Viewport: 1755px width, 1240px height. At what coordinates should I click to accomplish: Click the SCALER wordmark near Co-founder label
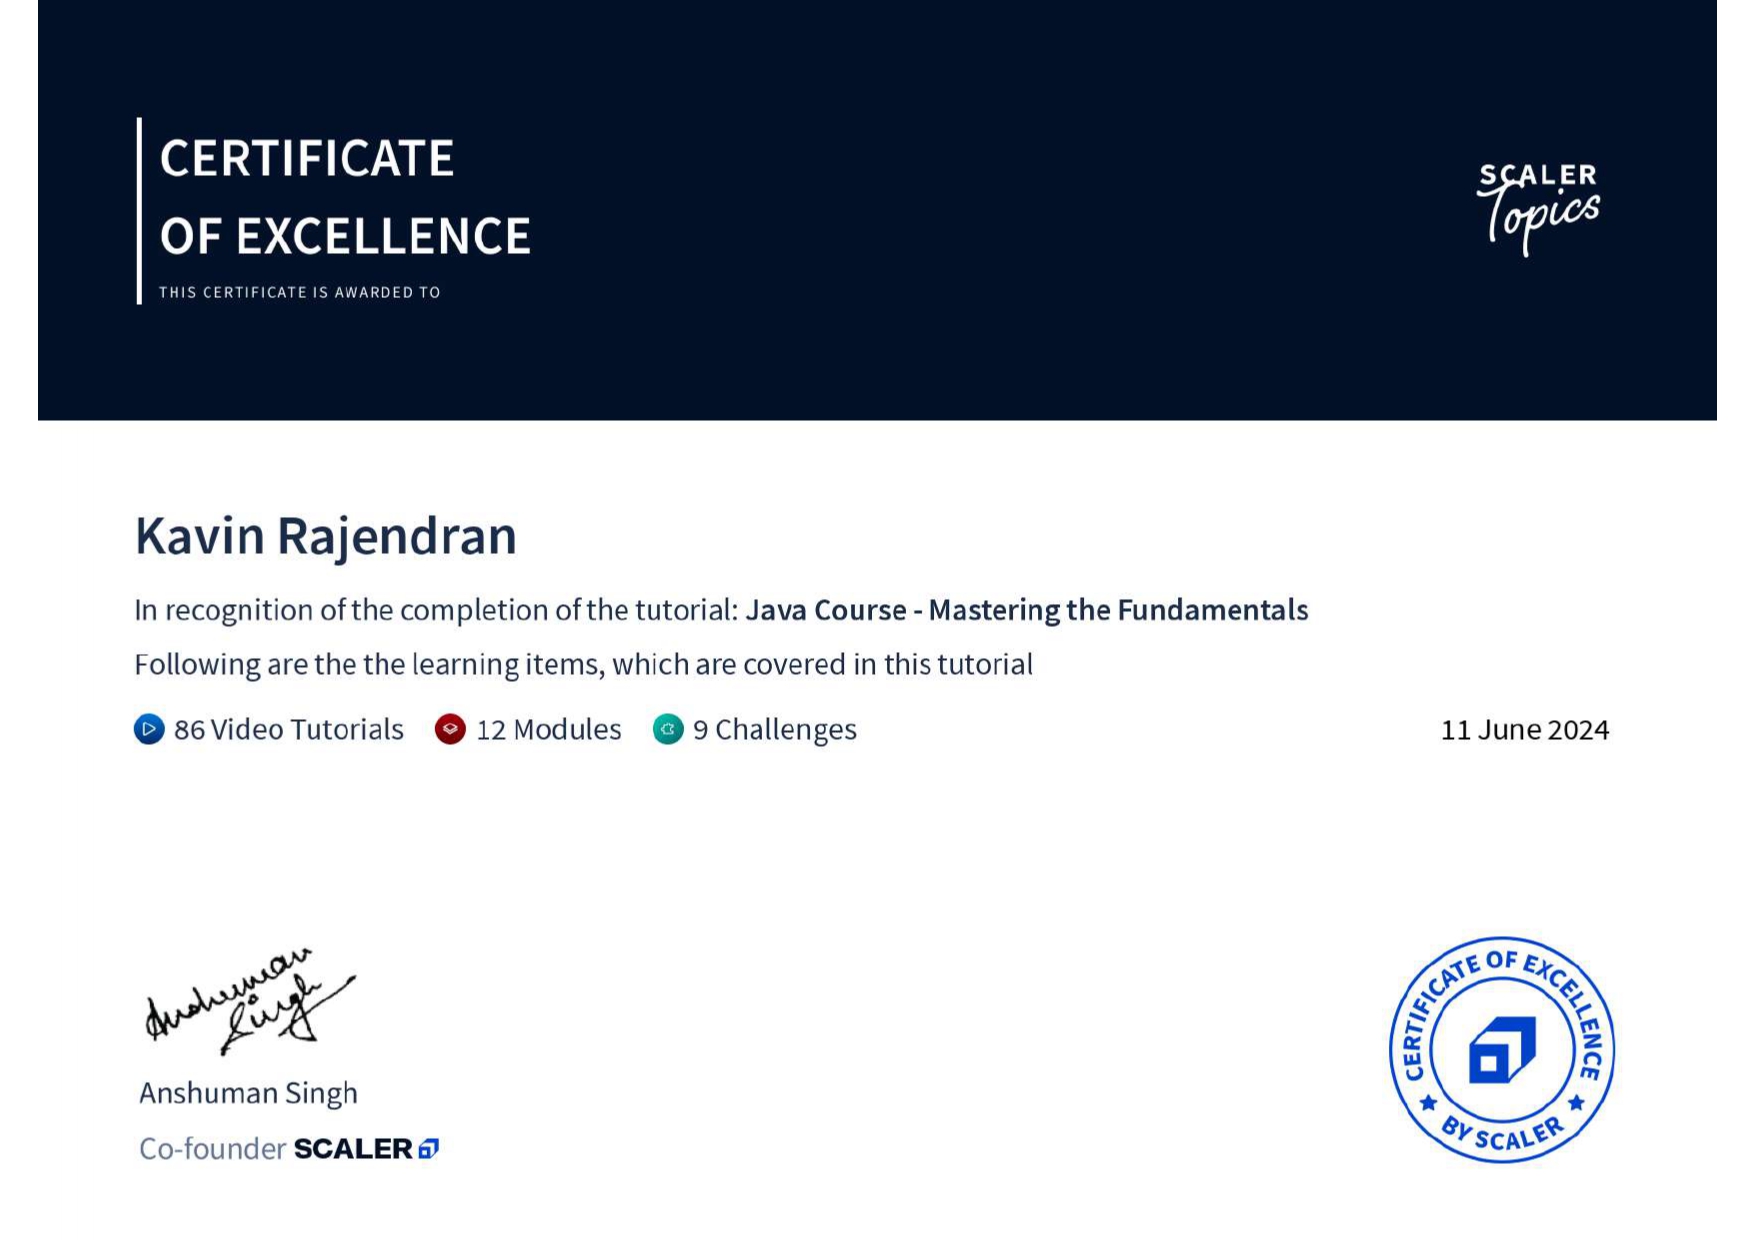(x=352, y=1149)
